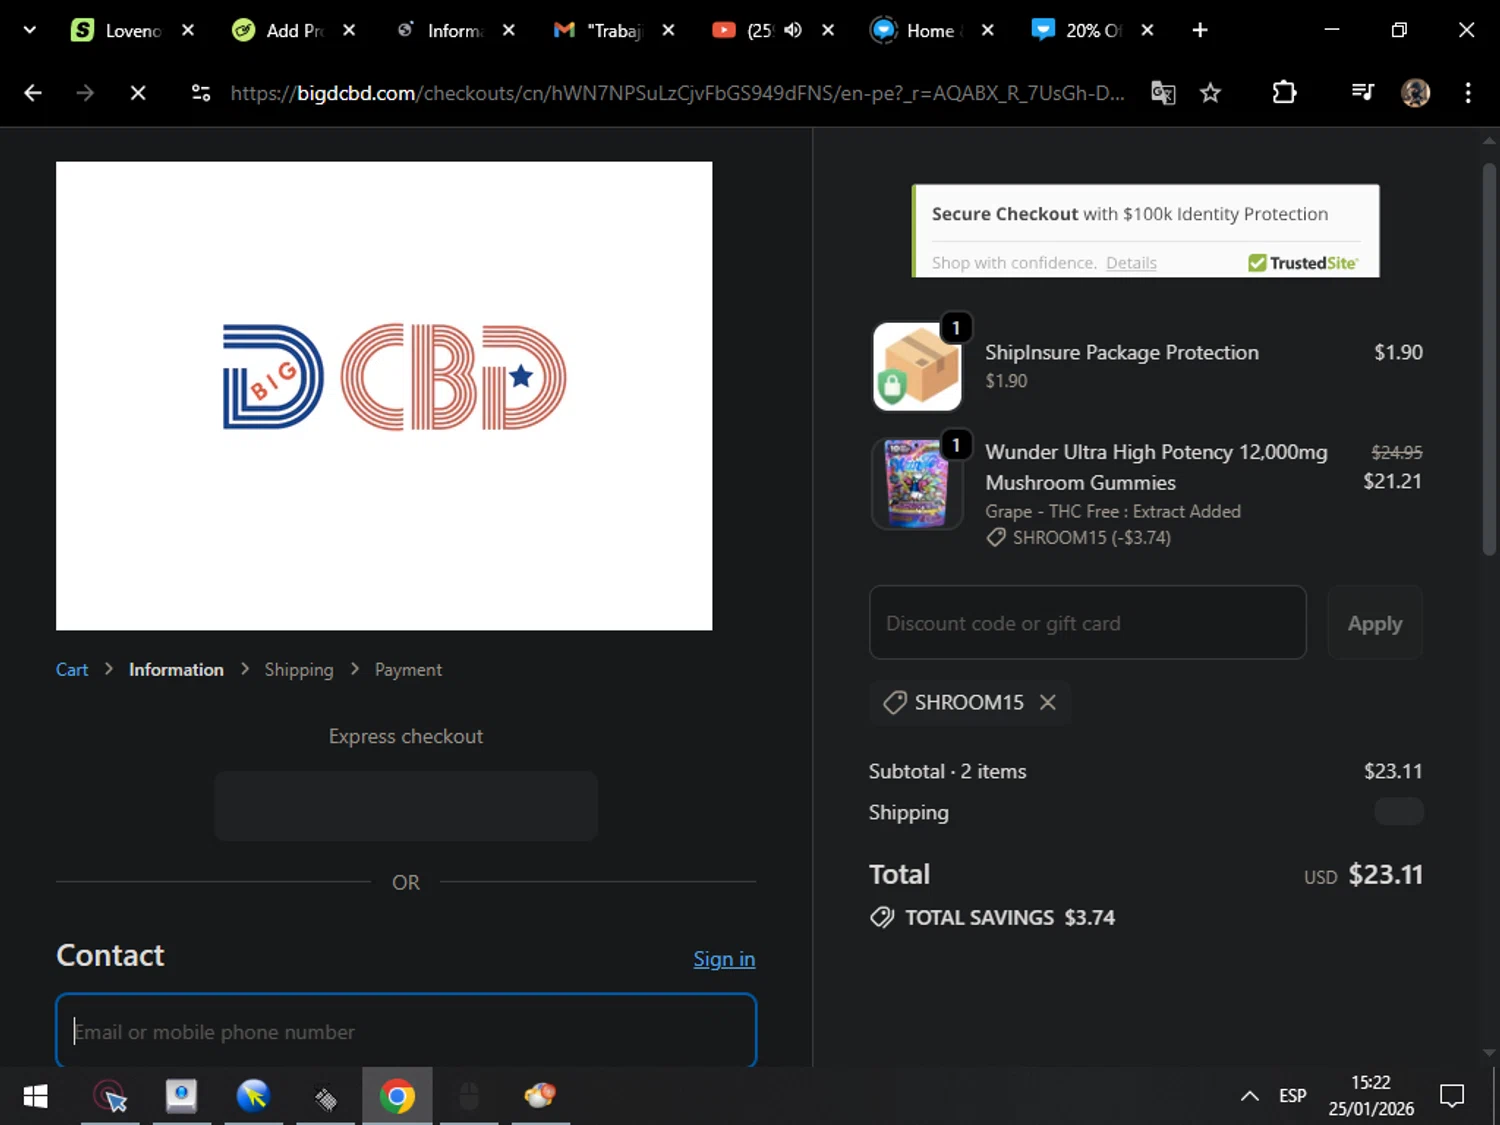
Task: Open the extensions puzzle icon
Action: [1284, 93]
